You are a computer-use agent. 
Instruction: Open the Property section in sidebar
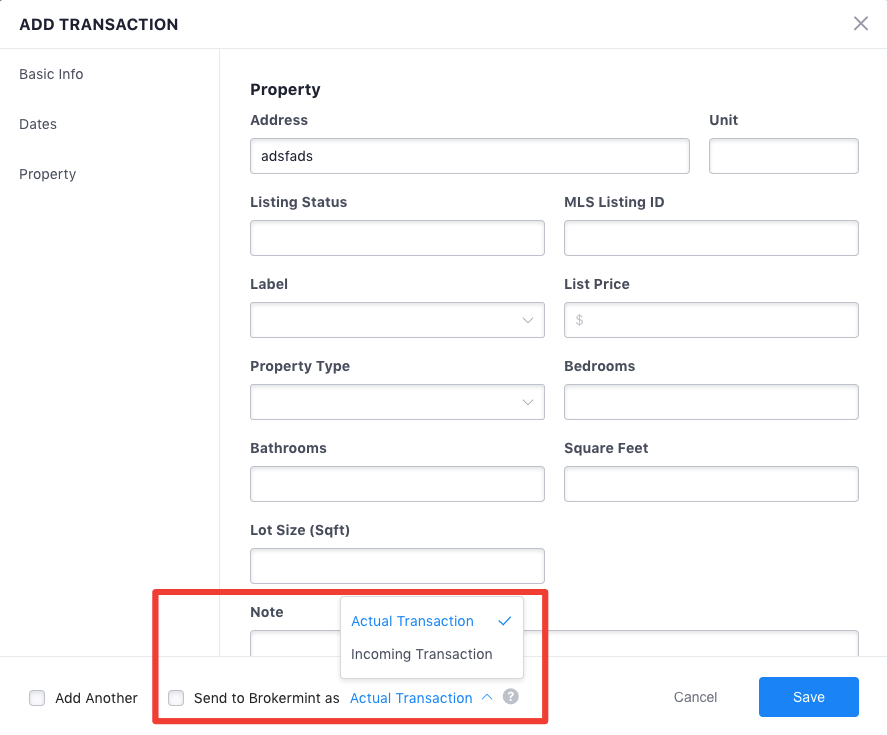(48, 174)
